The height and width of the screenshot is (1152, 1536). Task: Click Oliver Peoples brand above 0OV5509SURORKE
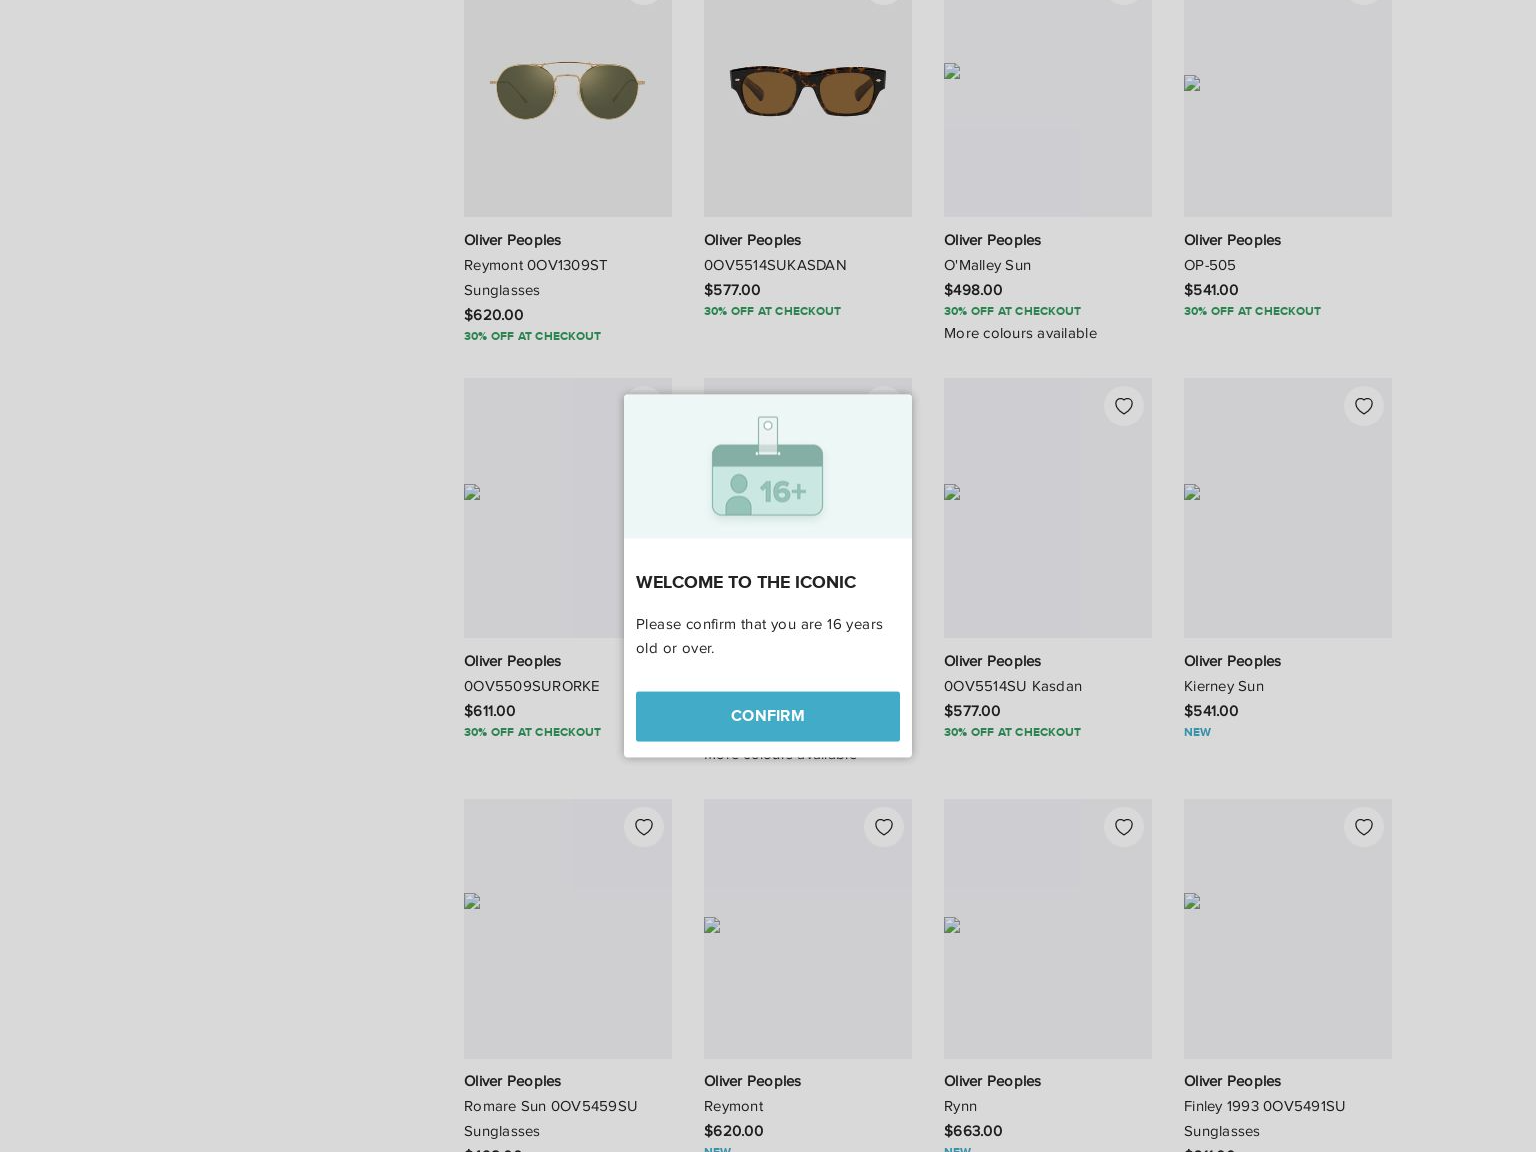tap(512, 661)
